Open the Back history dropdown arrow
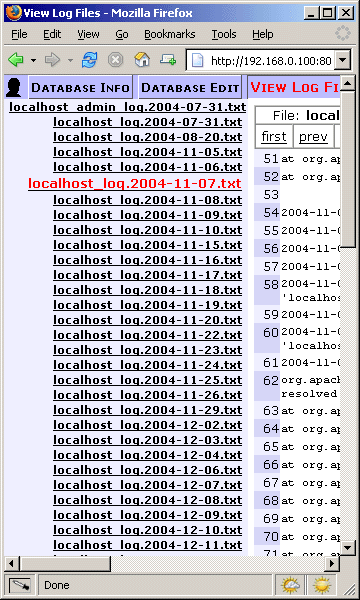Screen dimensions: 360x600 33,60
